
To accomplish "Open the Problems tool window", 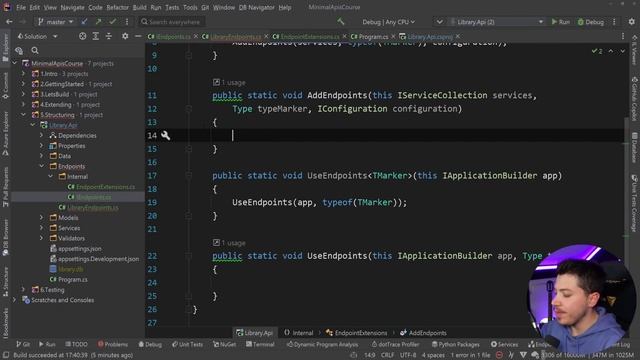I will (113, 344).
